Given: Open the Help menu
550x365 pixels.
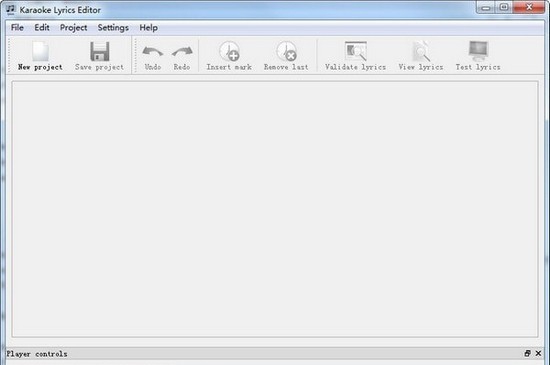Looking at the screenshot, I should click(148, 28).
